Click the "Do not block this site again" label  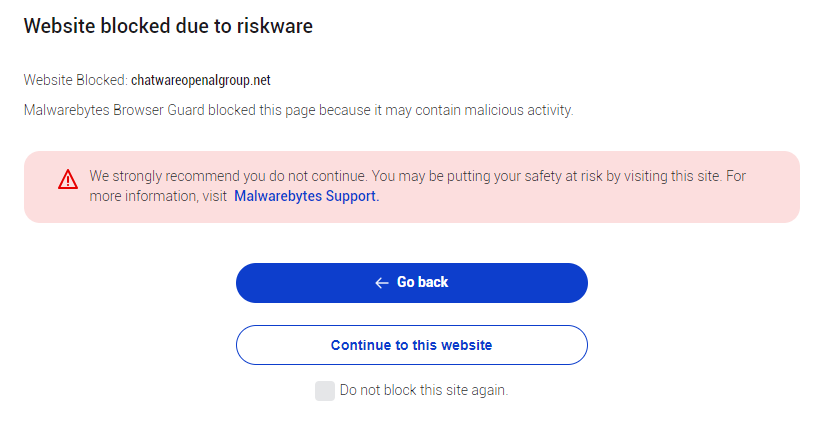(424, 390)
